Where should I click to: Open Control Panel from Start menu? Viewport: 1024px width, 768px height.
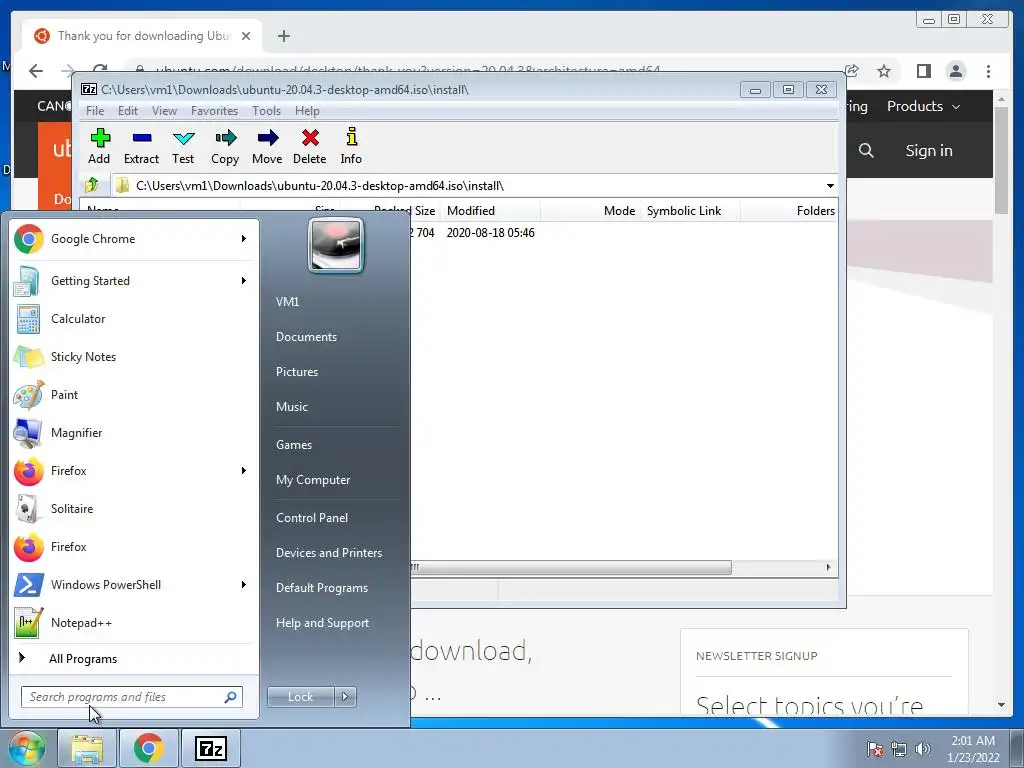click(312, 518)
